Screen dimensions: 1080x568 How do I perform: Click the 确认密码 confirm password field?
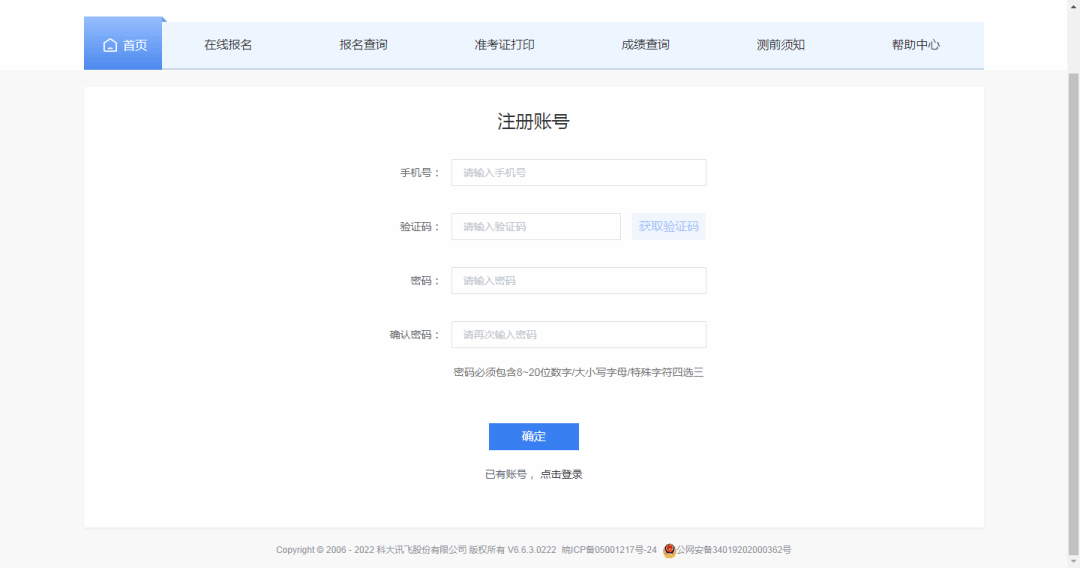578,335
